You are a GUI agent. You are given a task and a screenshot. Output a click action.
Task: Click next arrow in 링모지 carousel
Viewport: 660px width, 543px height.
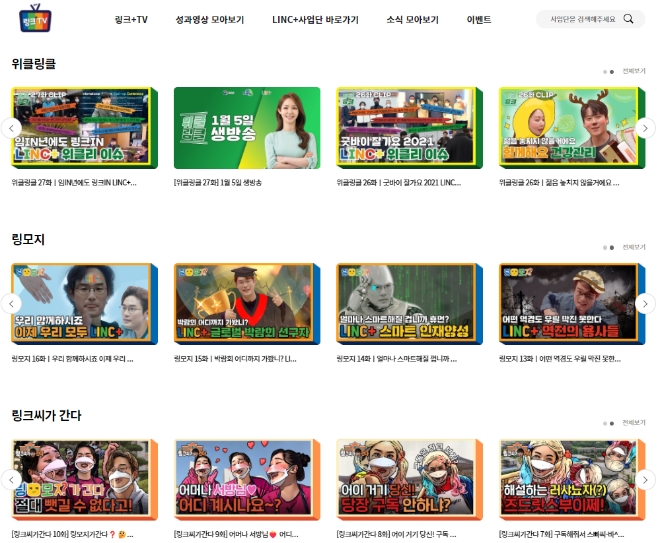click(x=646, y=304)
